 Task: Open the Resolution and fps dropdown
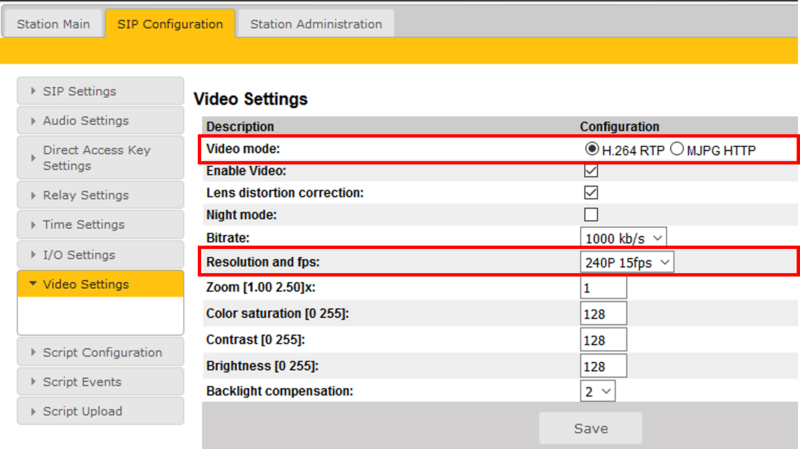[628, 262]
